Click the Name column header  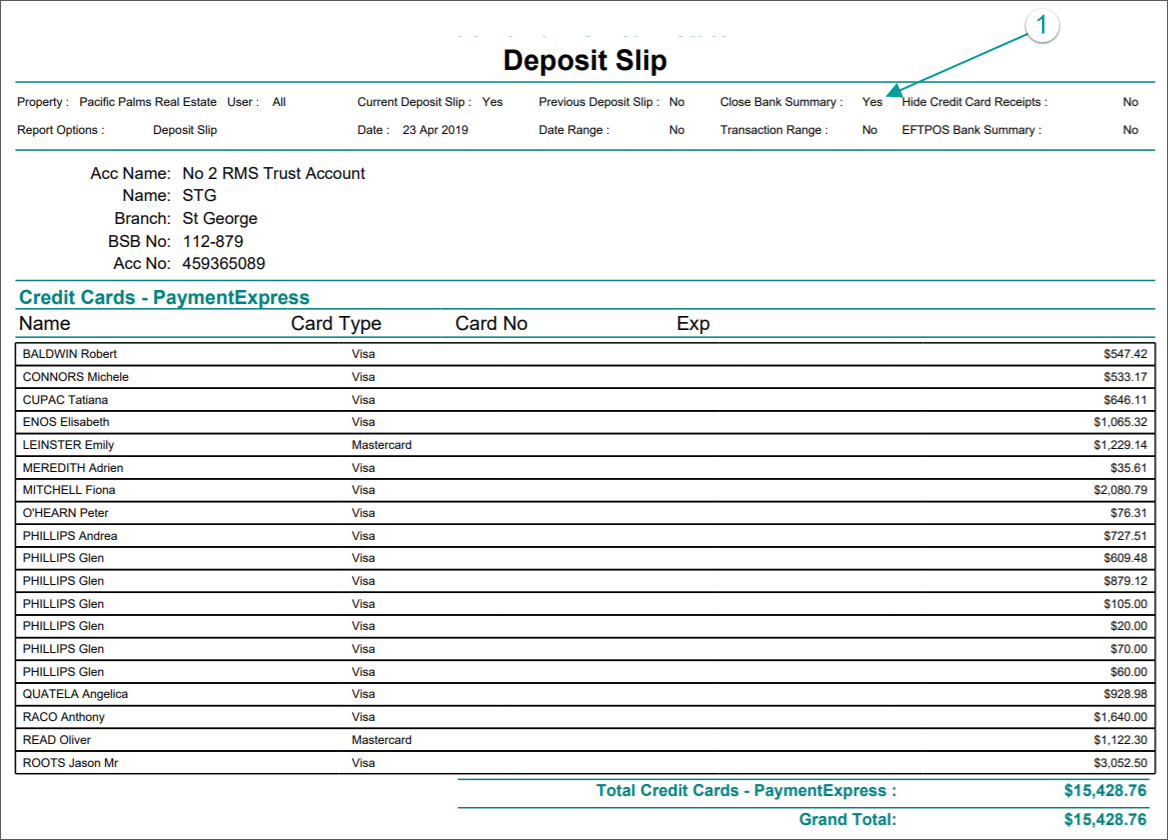(45, 323)
